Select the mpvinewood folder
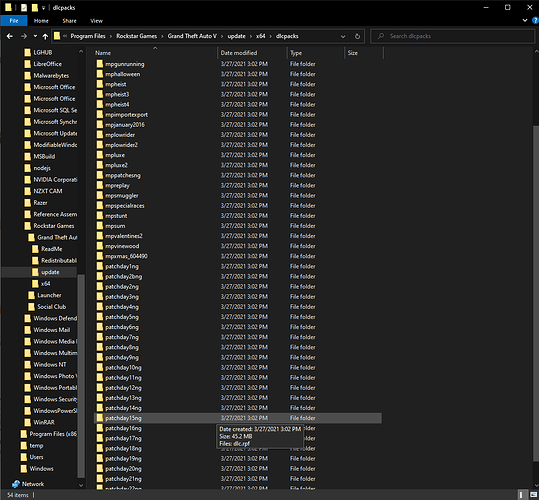 122,246
